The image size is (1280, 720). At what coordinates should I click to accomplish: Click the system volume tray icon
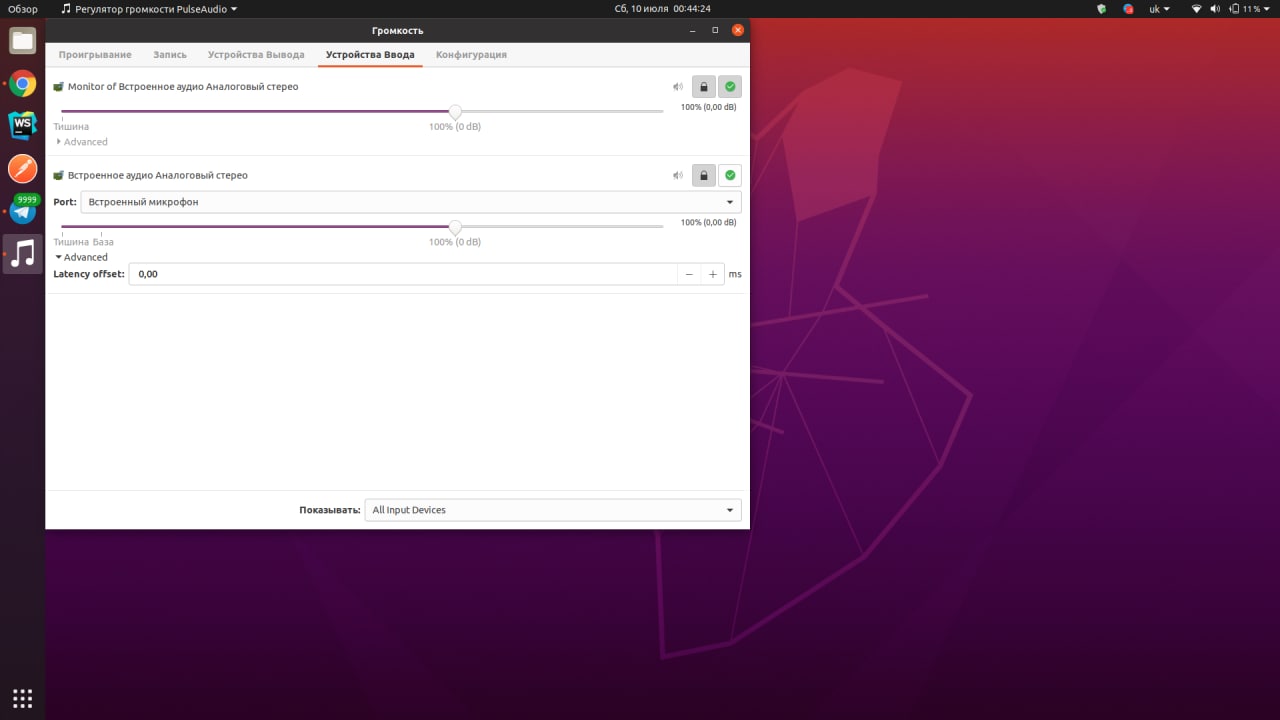click(x=1215, y=8)
